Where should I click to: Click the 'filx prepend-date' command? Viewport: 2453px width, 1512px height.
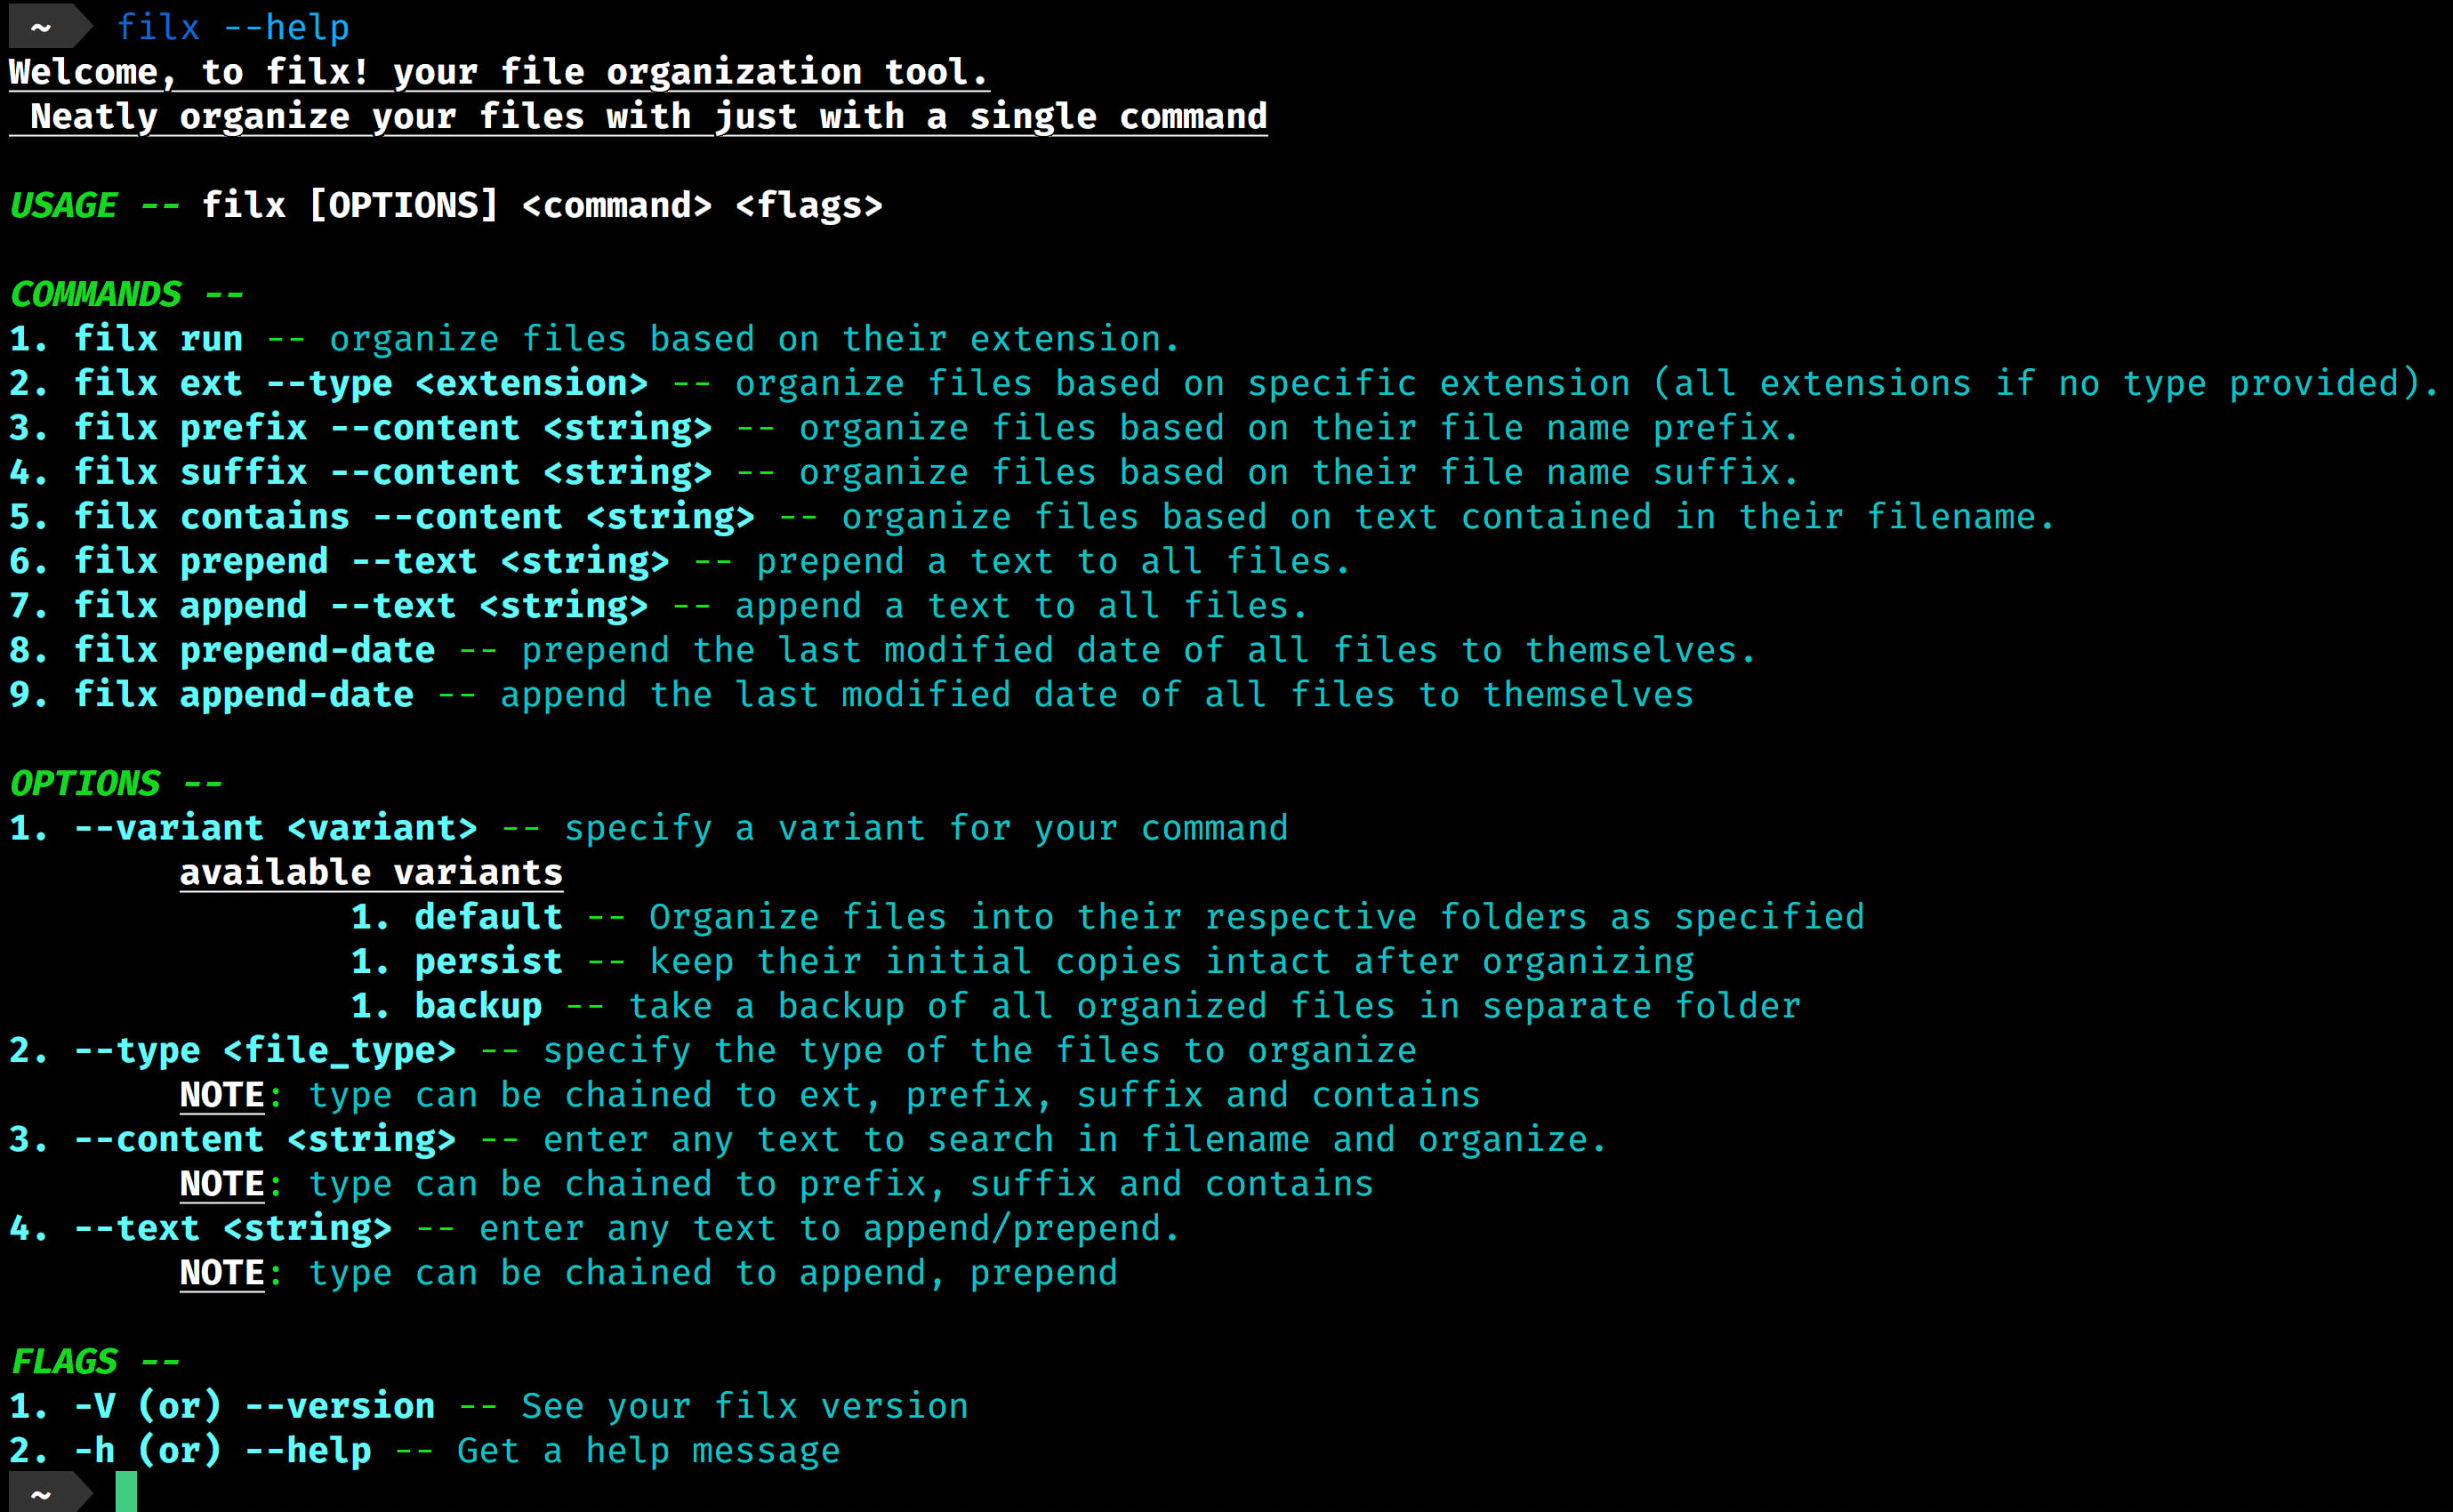point(254,650)
